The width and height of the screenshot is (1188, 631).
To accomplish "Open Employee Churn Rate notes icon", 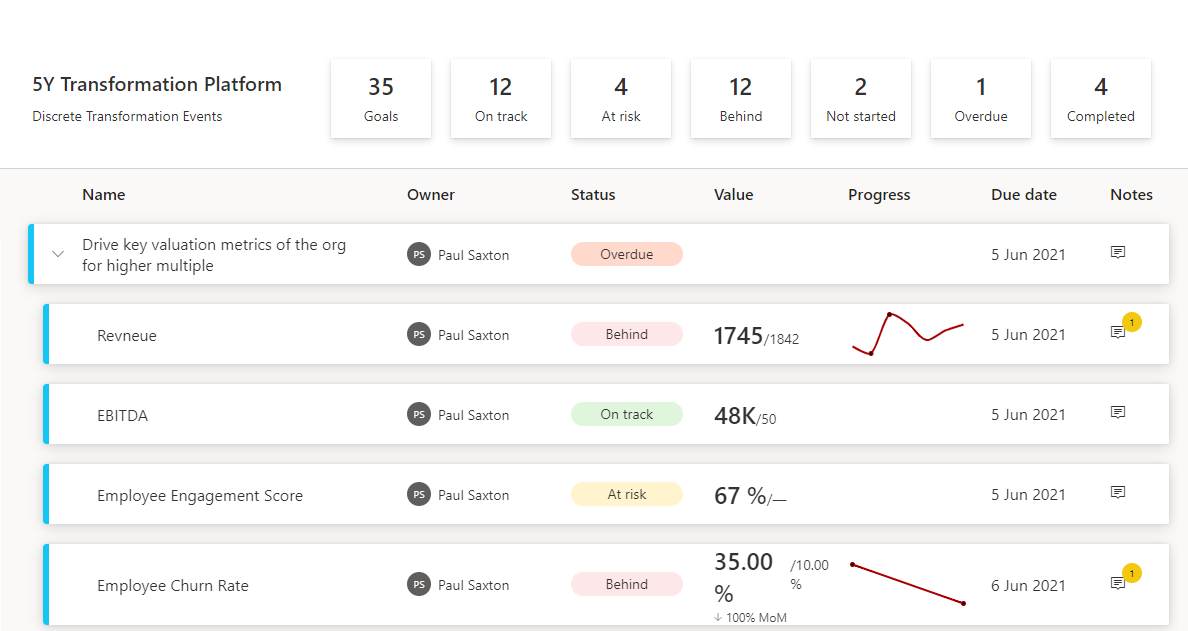I will [1118, 584].
